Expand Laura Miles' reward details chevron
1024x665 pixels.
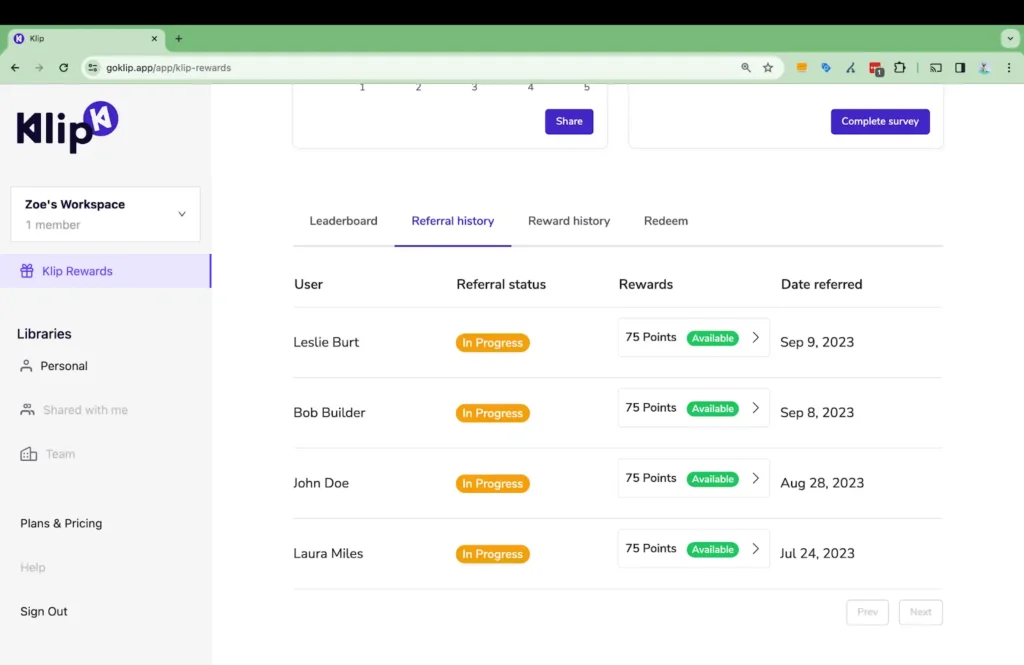755,549
